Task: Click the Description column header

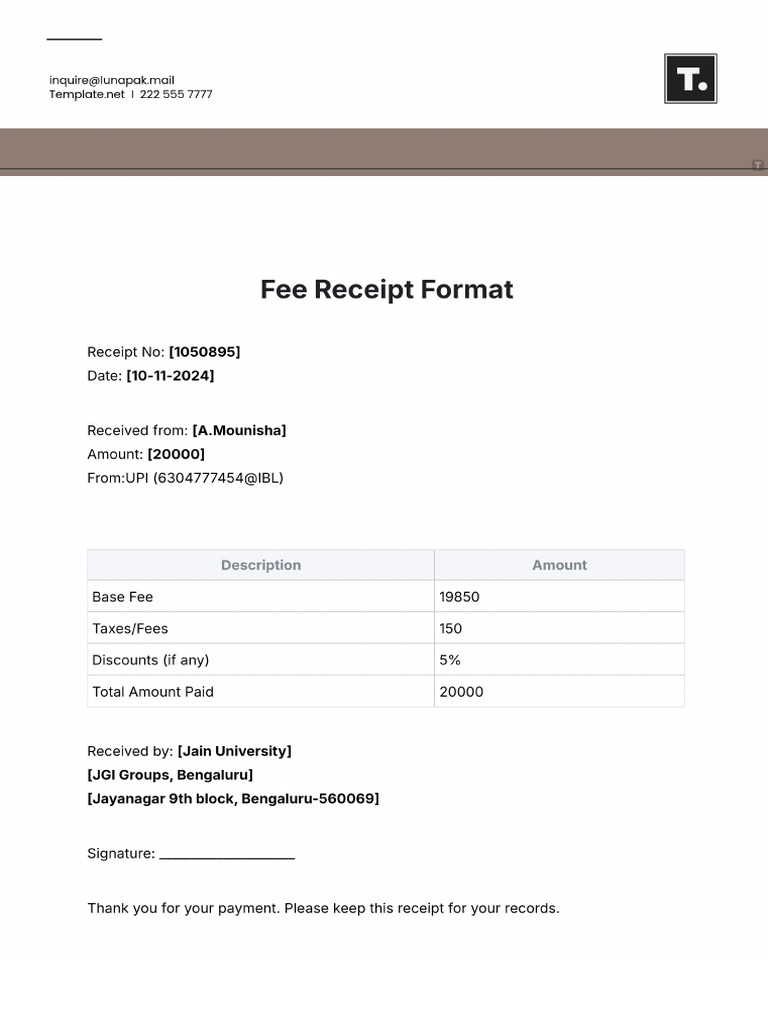Action: [x=261, y=565]
